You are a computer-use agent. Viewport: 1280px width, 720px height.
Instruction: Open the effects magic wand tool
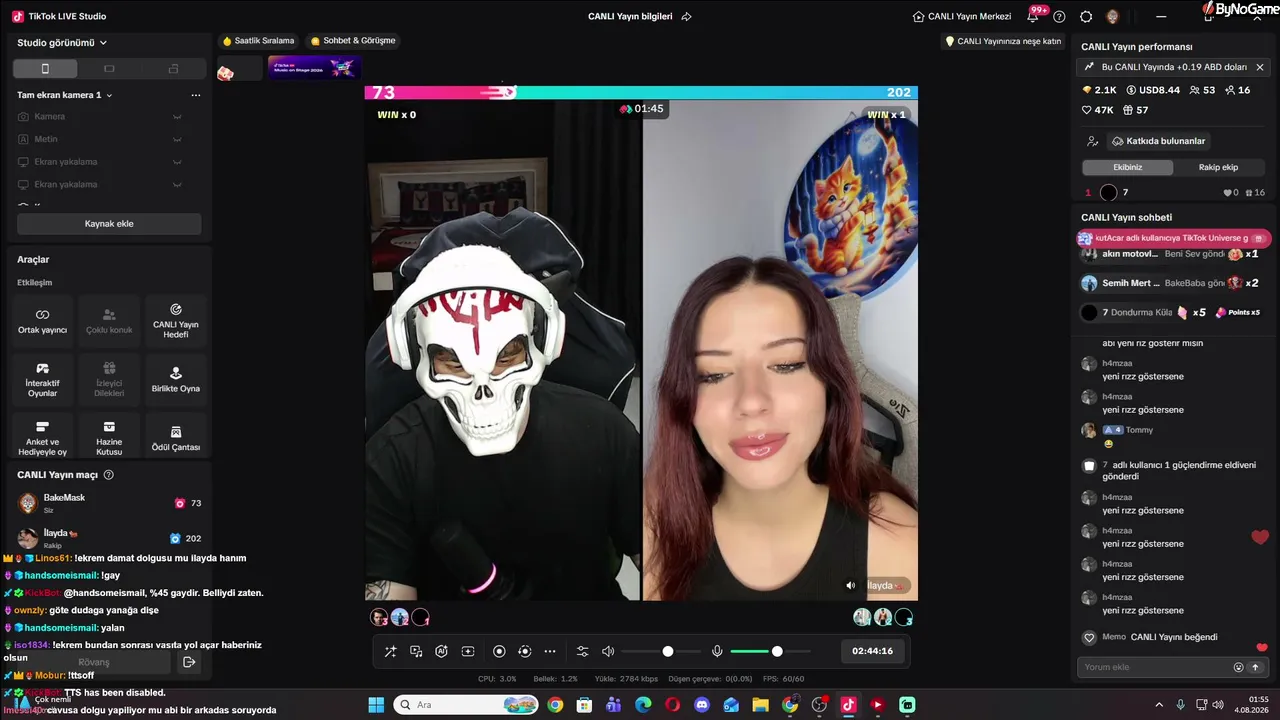pos(390,651)
